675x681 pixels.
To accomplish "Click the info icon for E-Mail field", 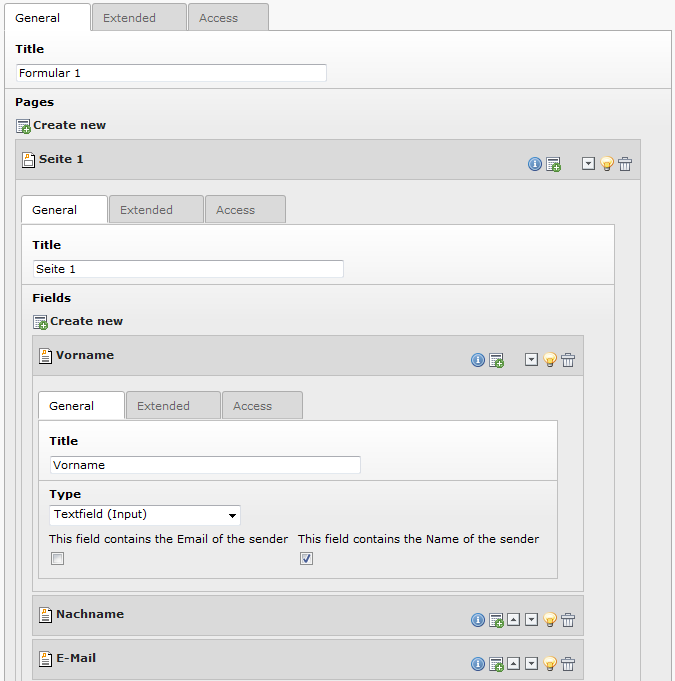I will 478,664.
